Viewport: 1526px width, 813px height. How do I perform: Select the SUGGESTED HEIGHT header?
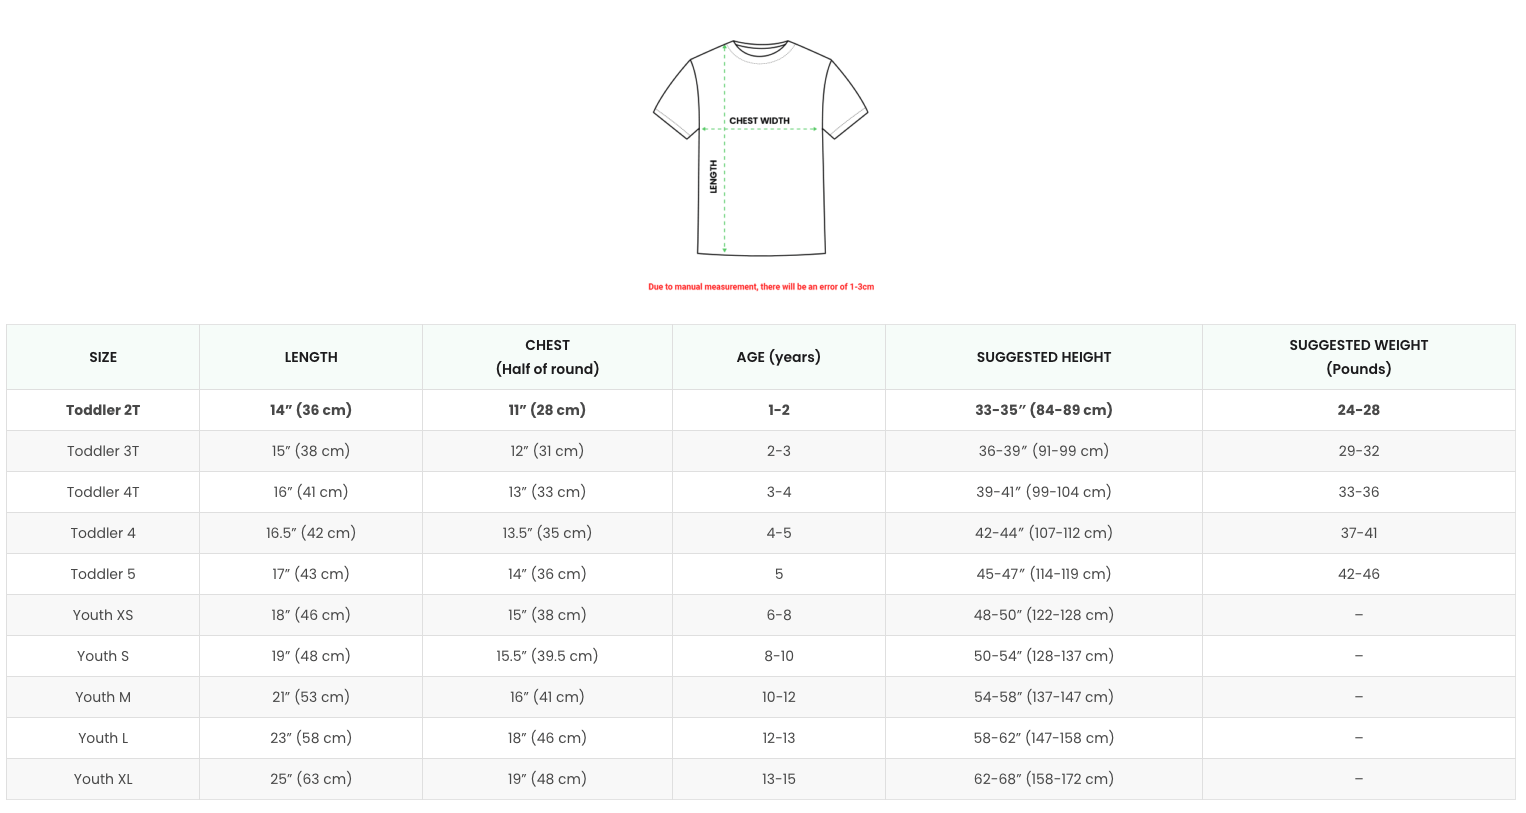click(1044, 357)
